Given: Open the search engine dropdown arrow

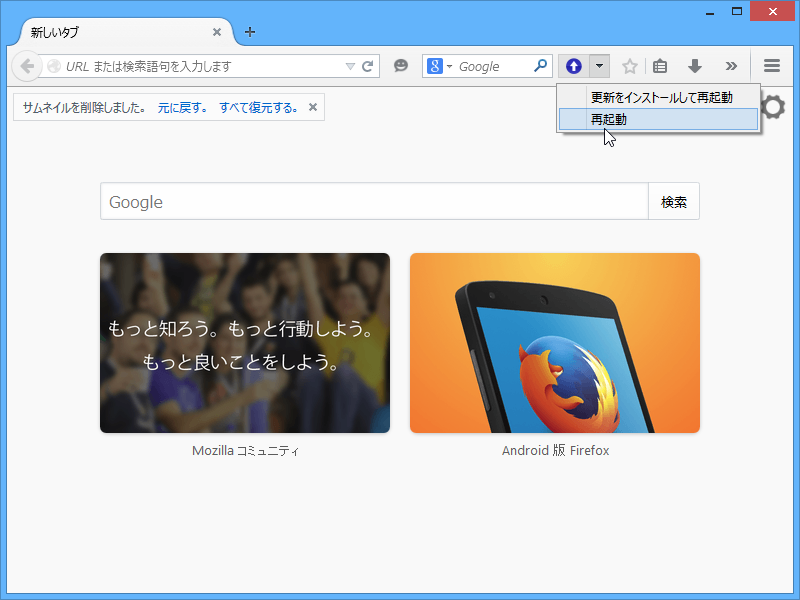Looking at the screenshot, I should coord(448,66).
